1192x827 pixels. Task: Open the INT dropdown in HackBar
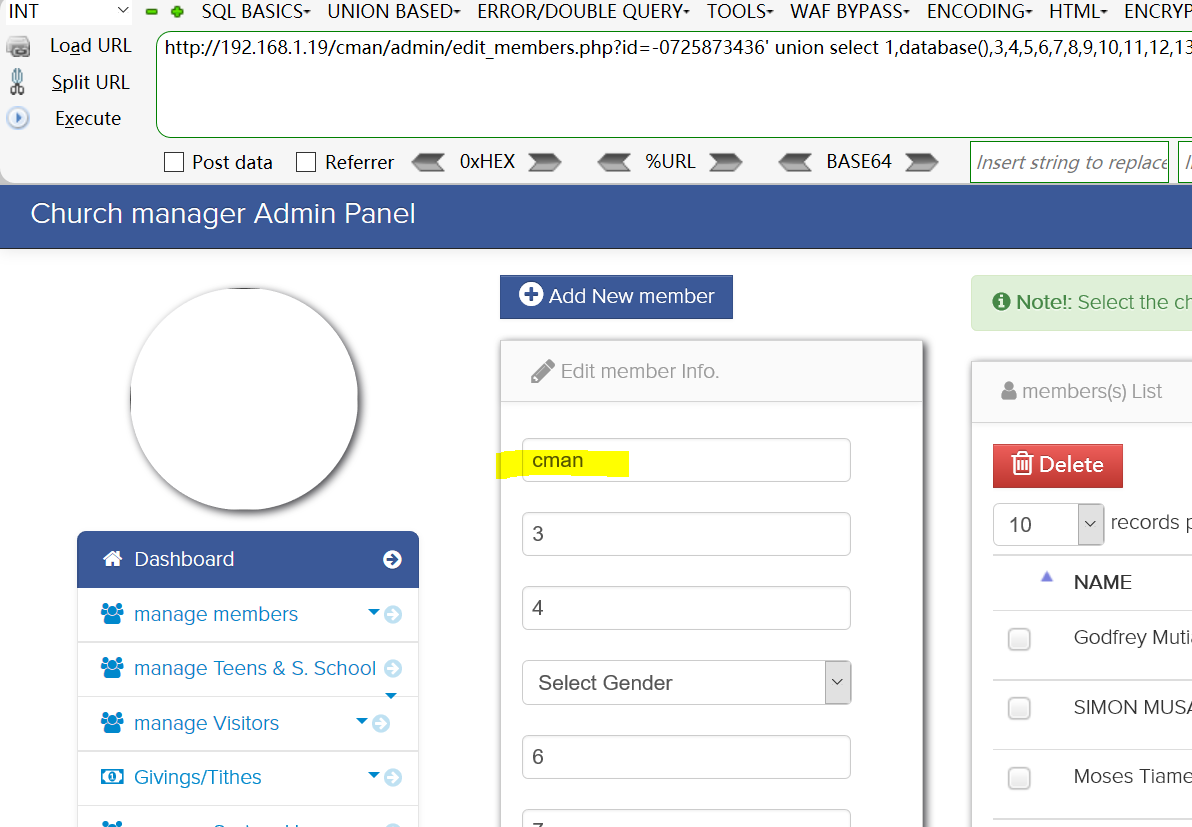68,11
